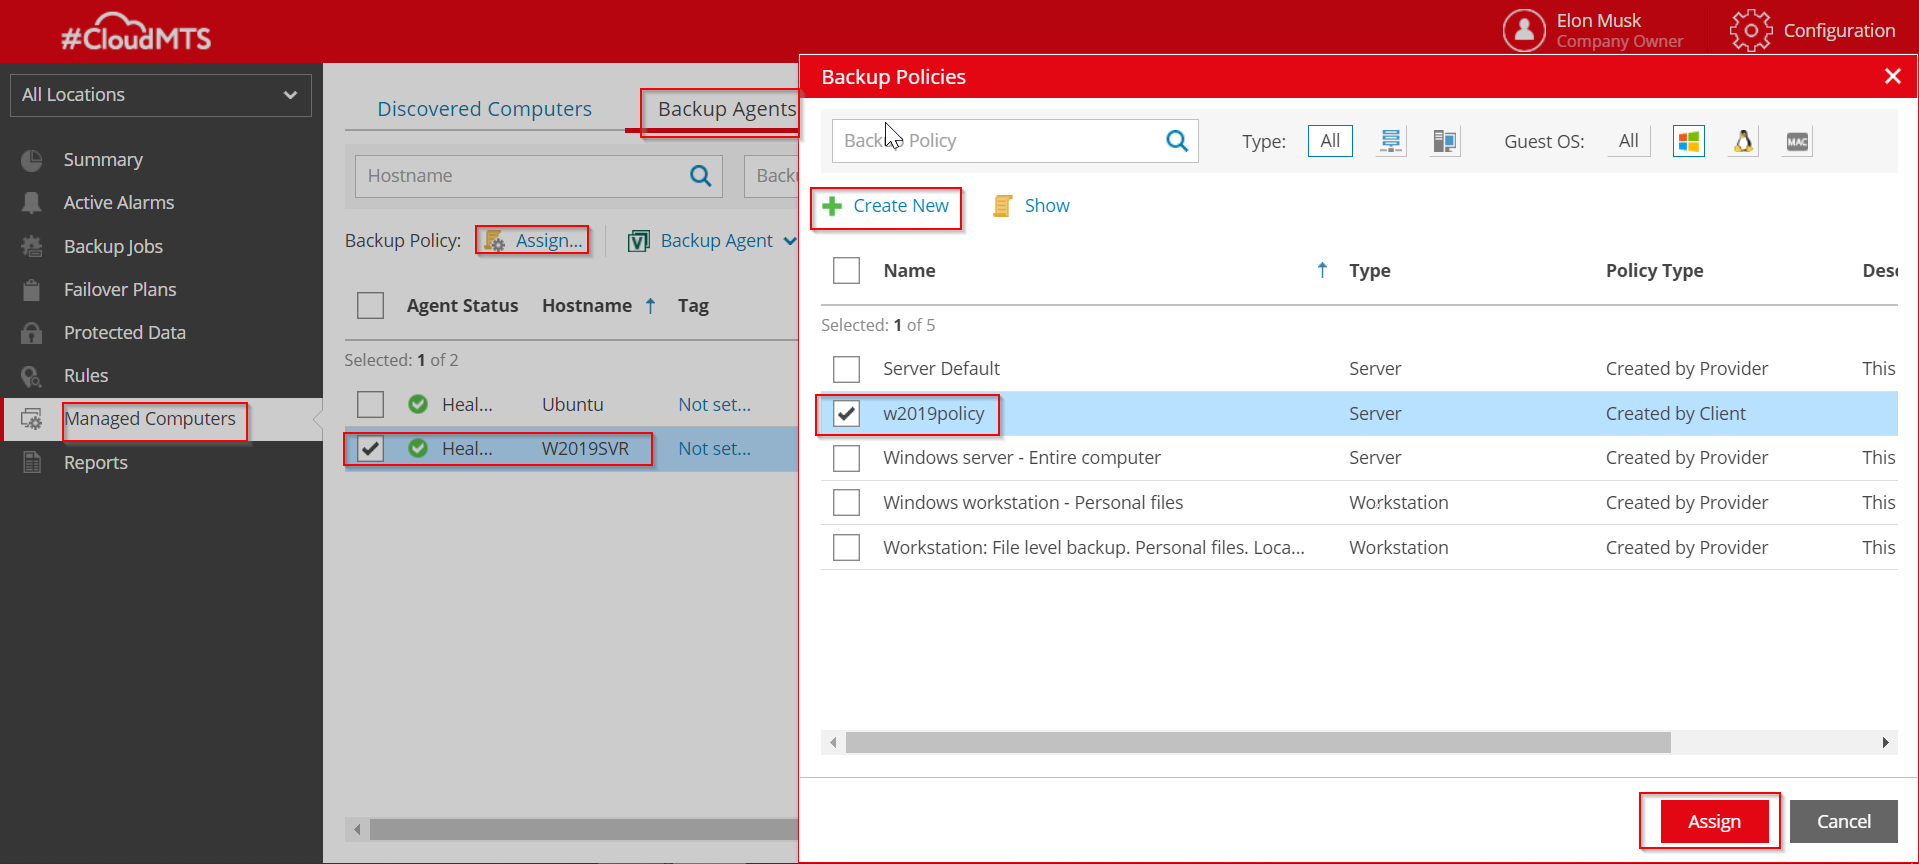Check the Server Default policy checkbox
Image resolution: width=1919 pixels, height=864 pixels.
click(x=846, y=369)
